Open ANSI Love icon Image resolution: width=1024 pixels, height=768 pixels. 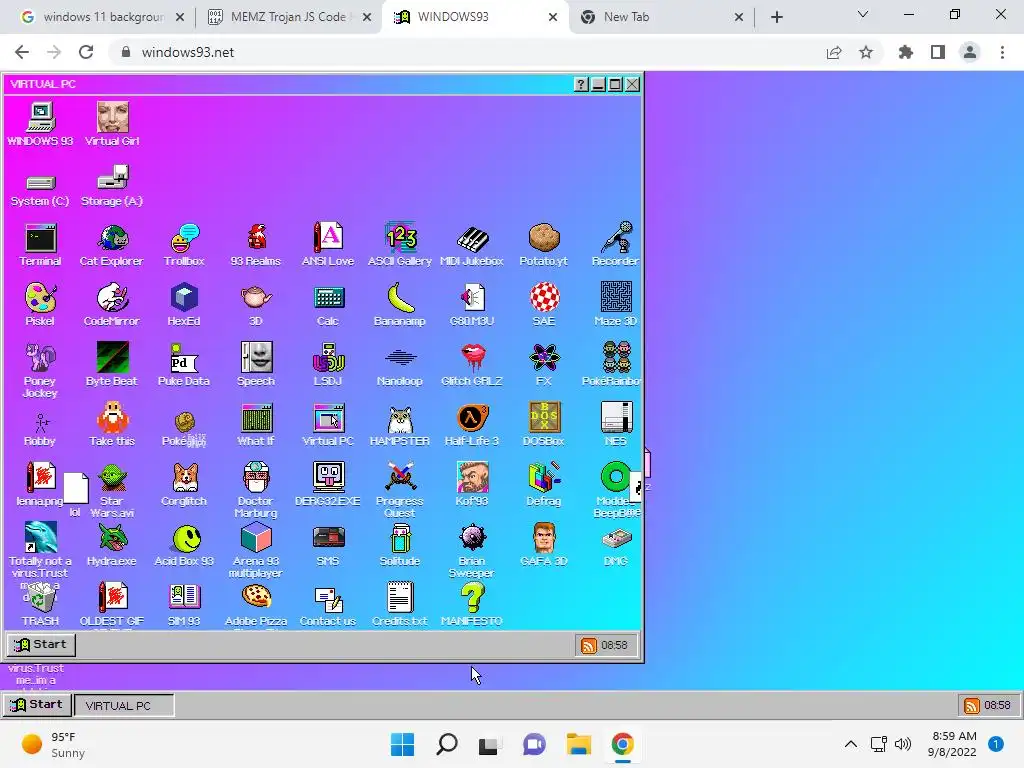(x=328, y=246)
